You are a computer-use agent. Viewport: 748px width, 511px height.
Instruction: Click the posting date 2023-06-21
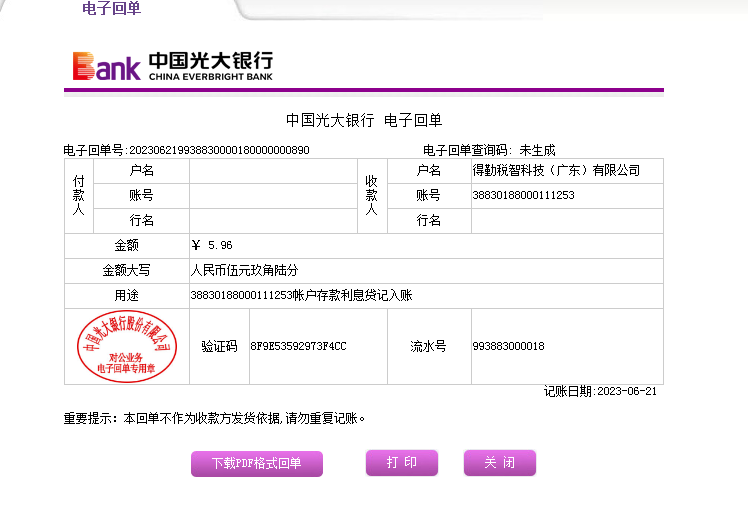627,391
